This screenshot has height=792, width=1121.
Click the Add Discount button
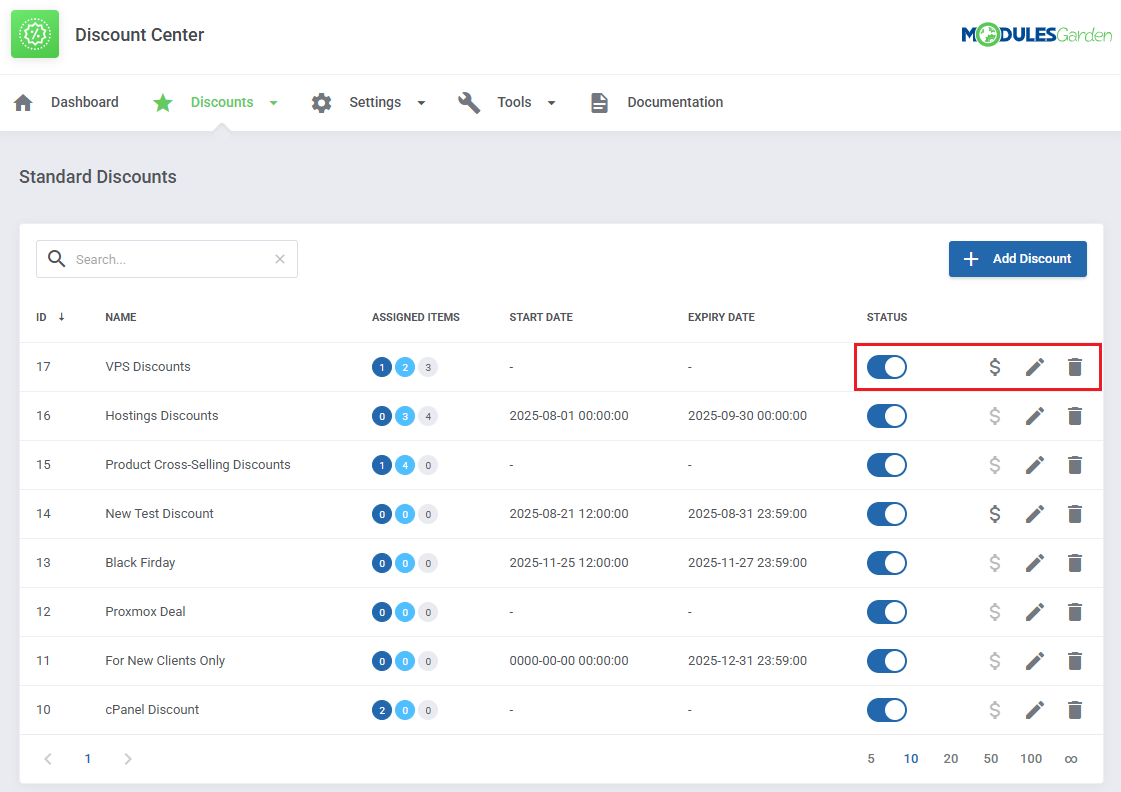coord(1017,259)
